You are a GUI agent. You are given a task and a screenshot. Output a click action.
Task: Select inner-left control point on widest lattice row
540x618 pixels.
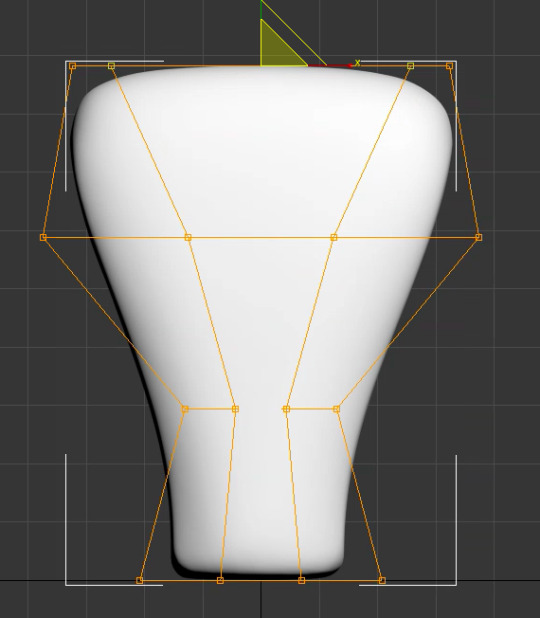click(x=188, y=237)
